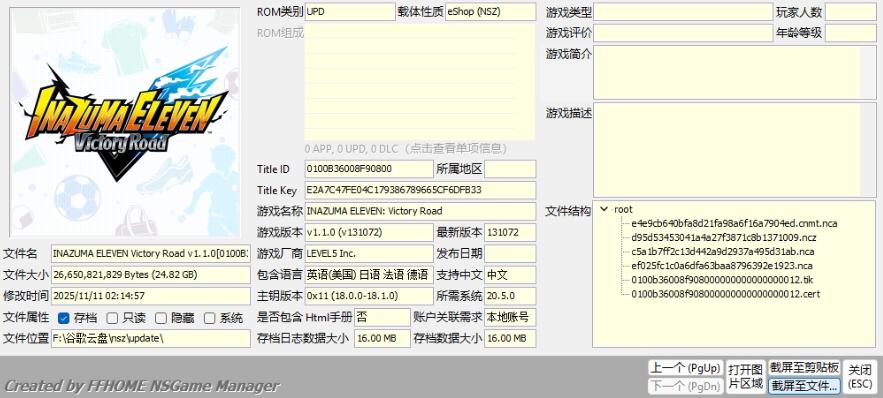
Task: Click the empty 玩家人数 players field
Action: pos(851,12)
